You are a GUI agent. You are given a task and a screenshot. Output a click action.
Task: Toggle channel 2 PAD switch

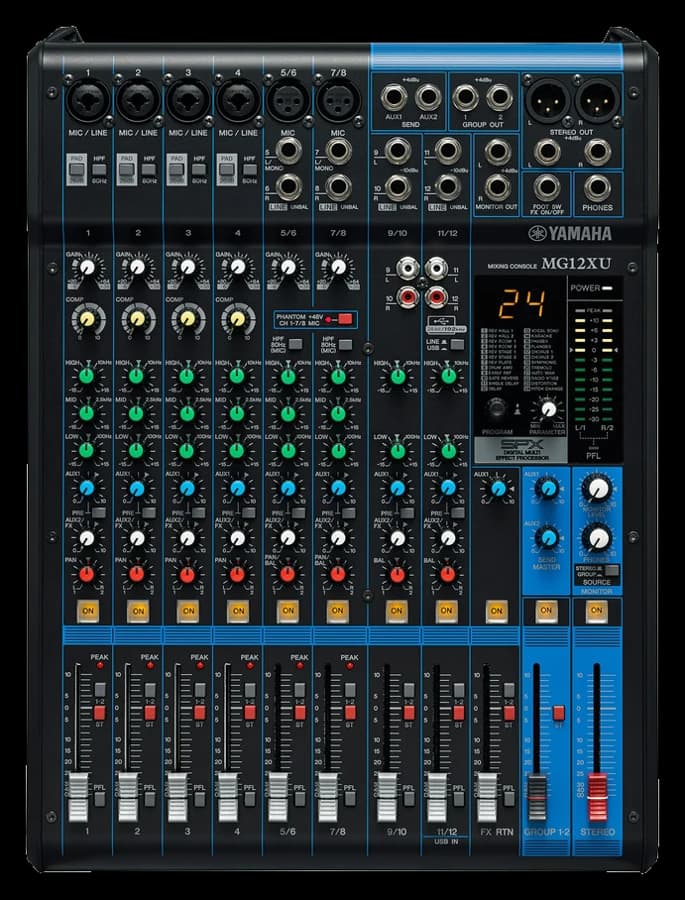(127, 169)
